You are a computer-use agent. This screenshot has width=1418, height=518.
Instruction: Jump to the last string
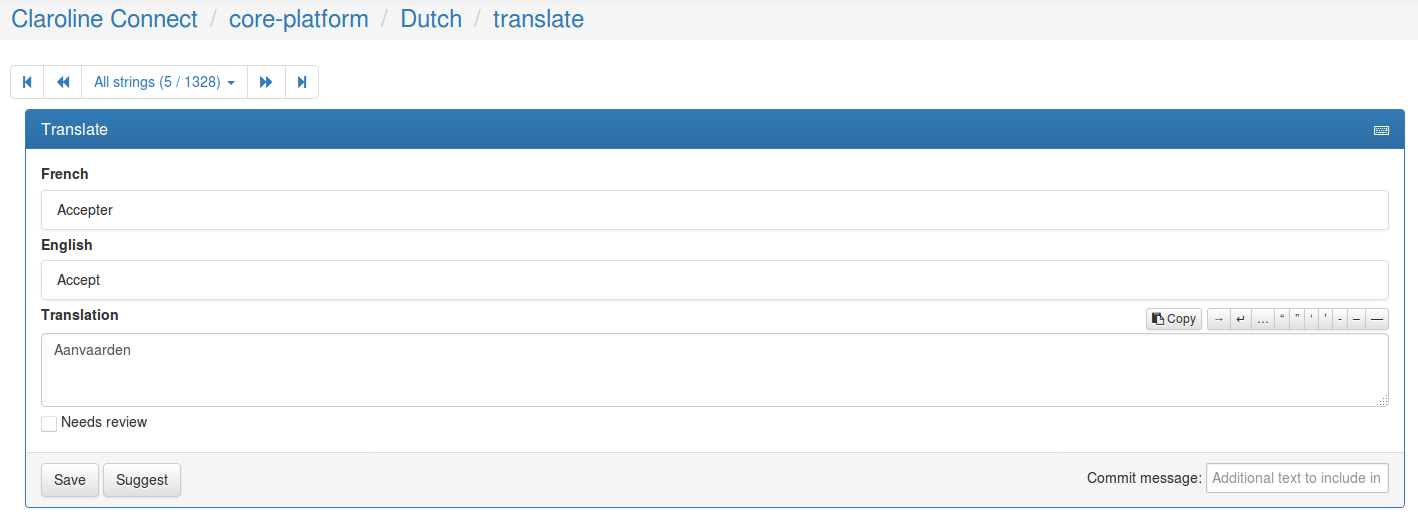(x=302, y=82)
